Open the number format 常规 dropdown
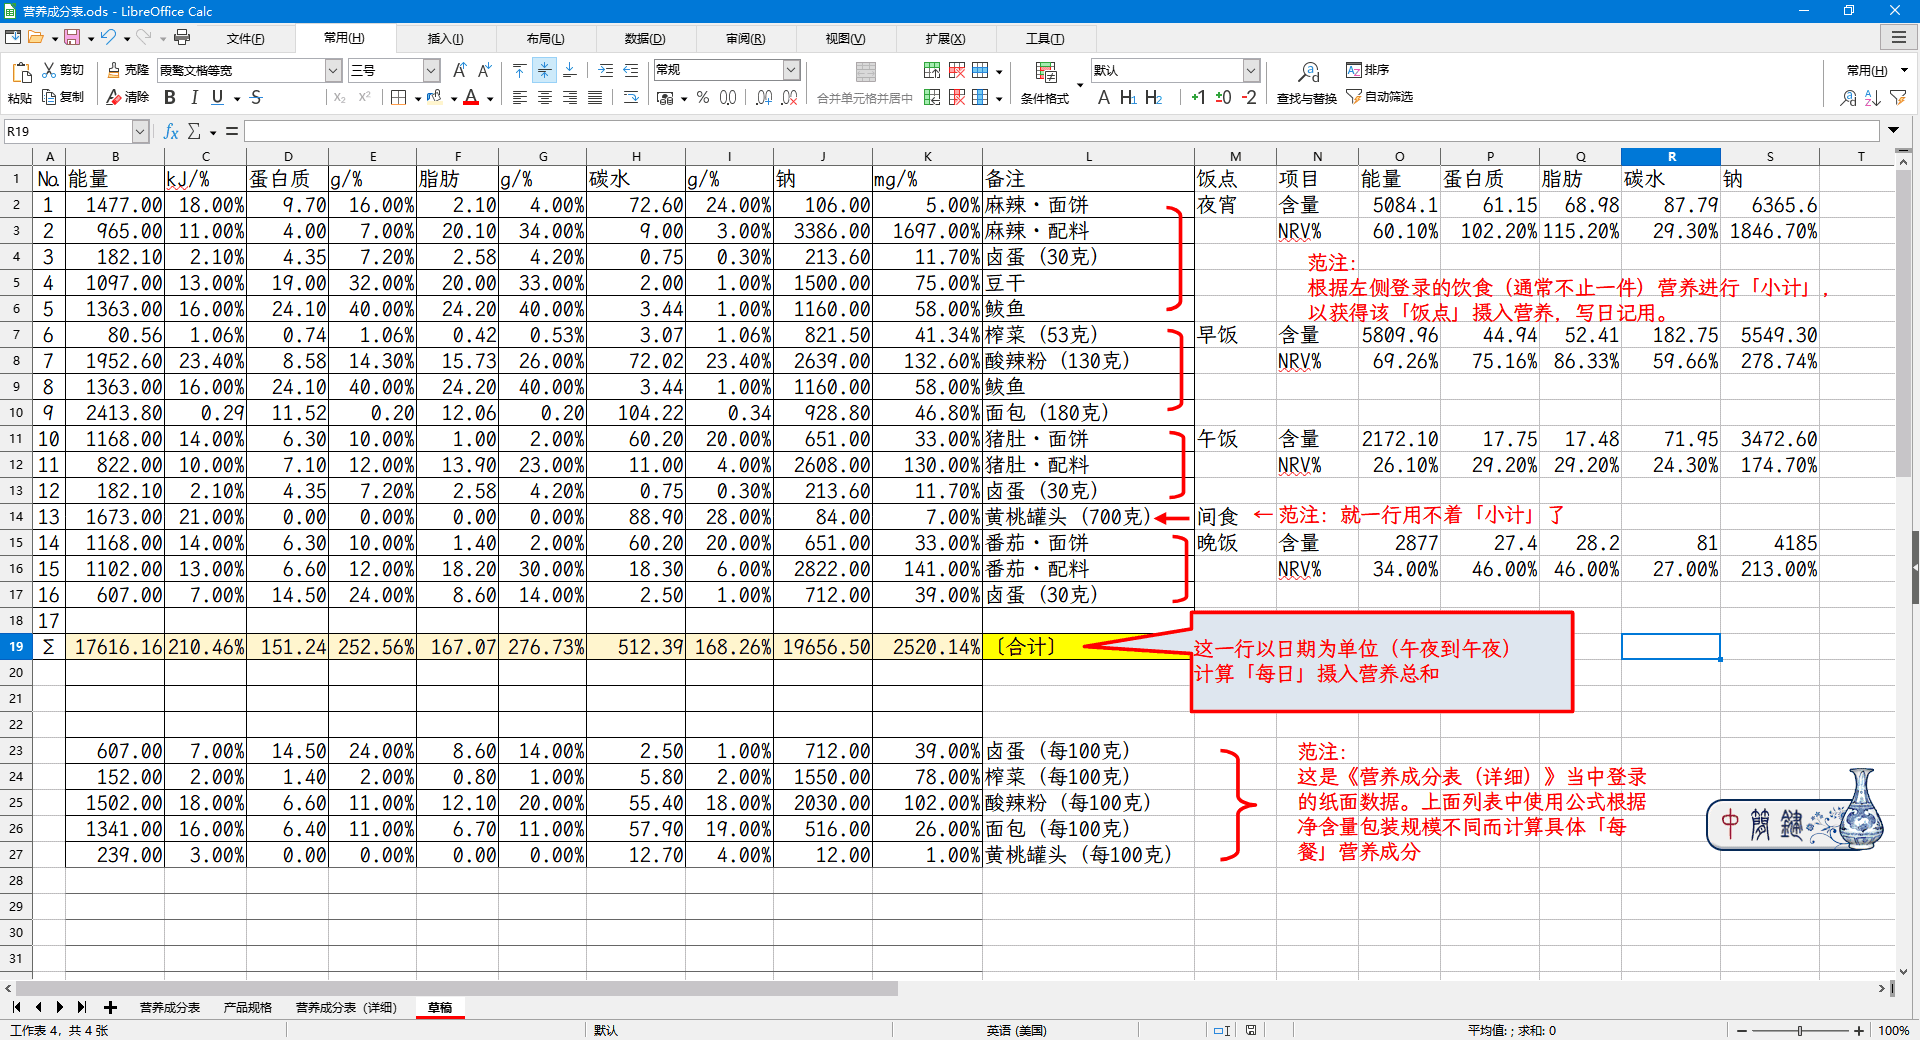Image resolution: width=1920 pixels, height=1040 pixels. (x=791, y=69)
